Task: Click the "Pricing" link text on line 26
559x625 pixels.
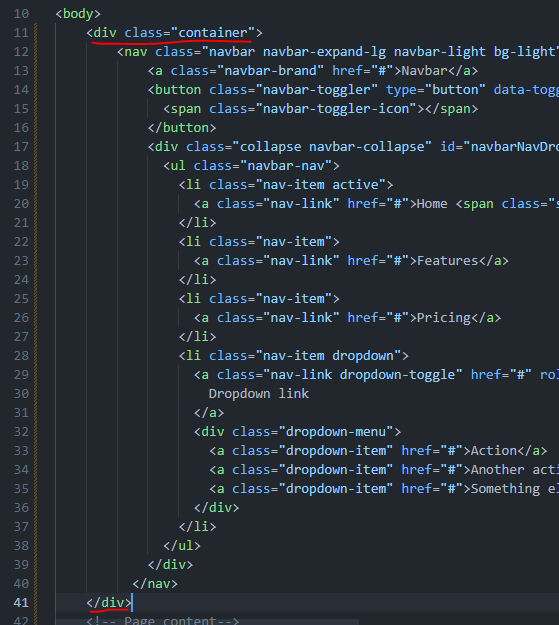Action: pyautogui.click(x=444, y=318)
